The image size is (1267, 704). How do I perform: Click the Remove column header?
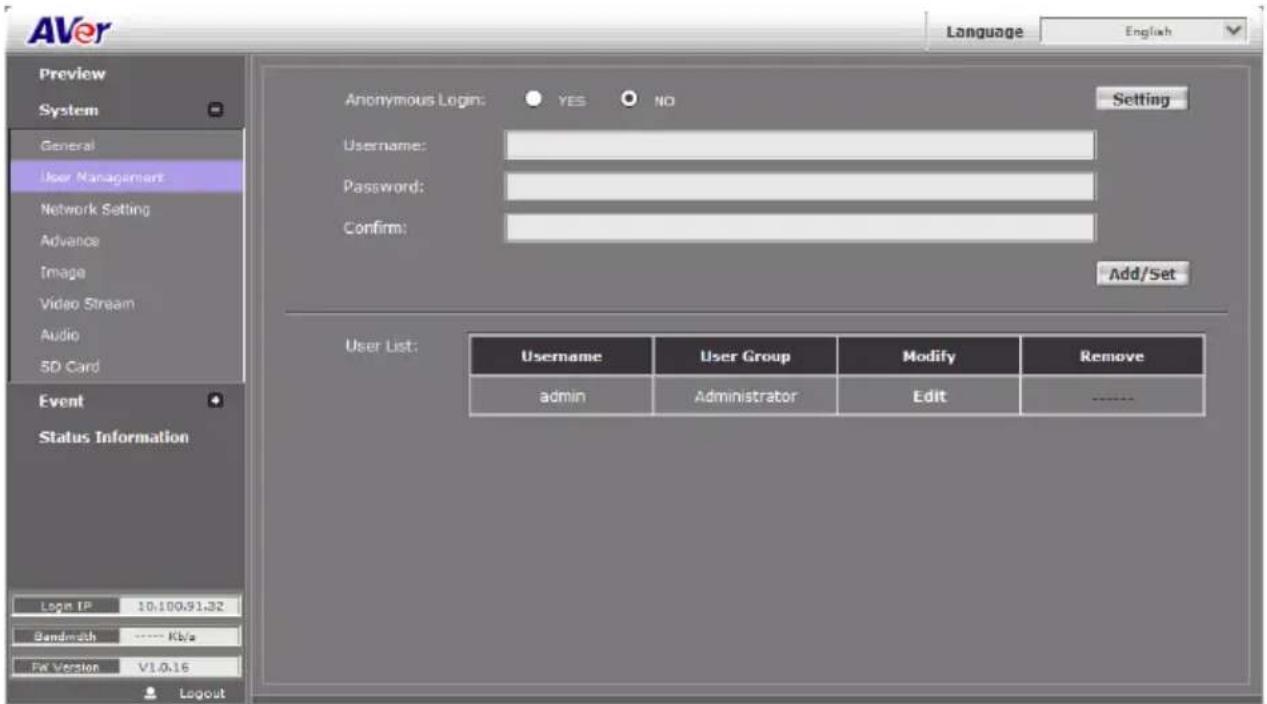tap(1112, 355)
